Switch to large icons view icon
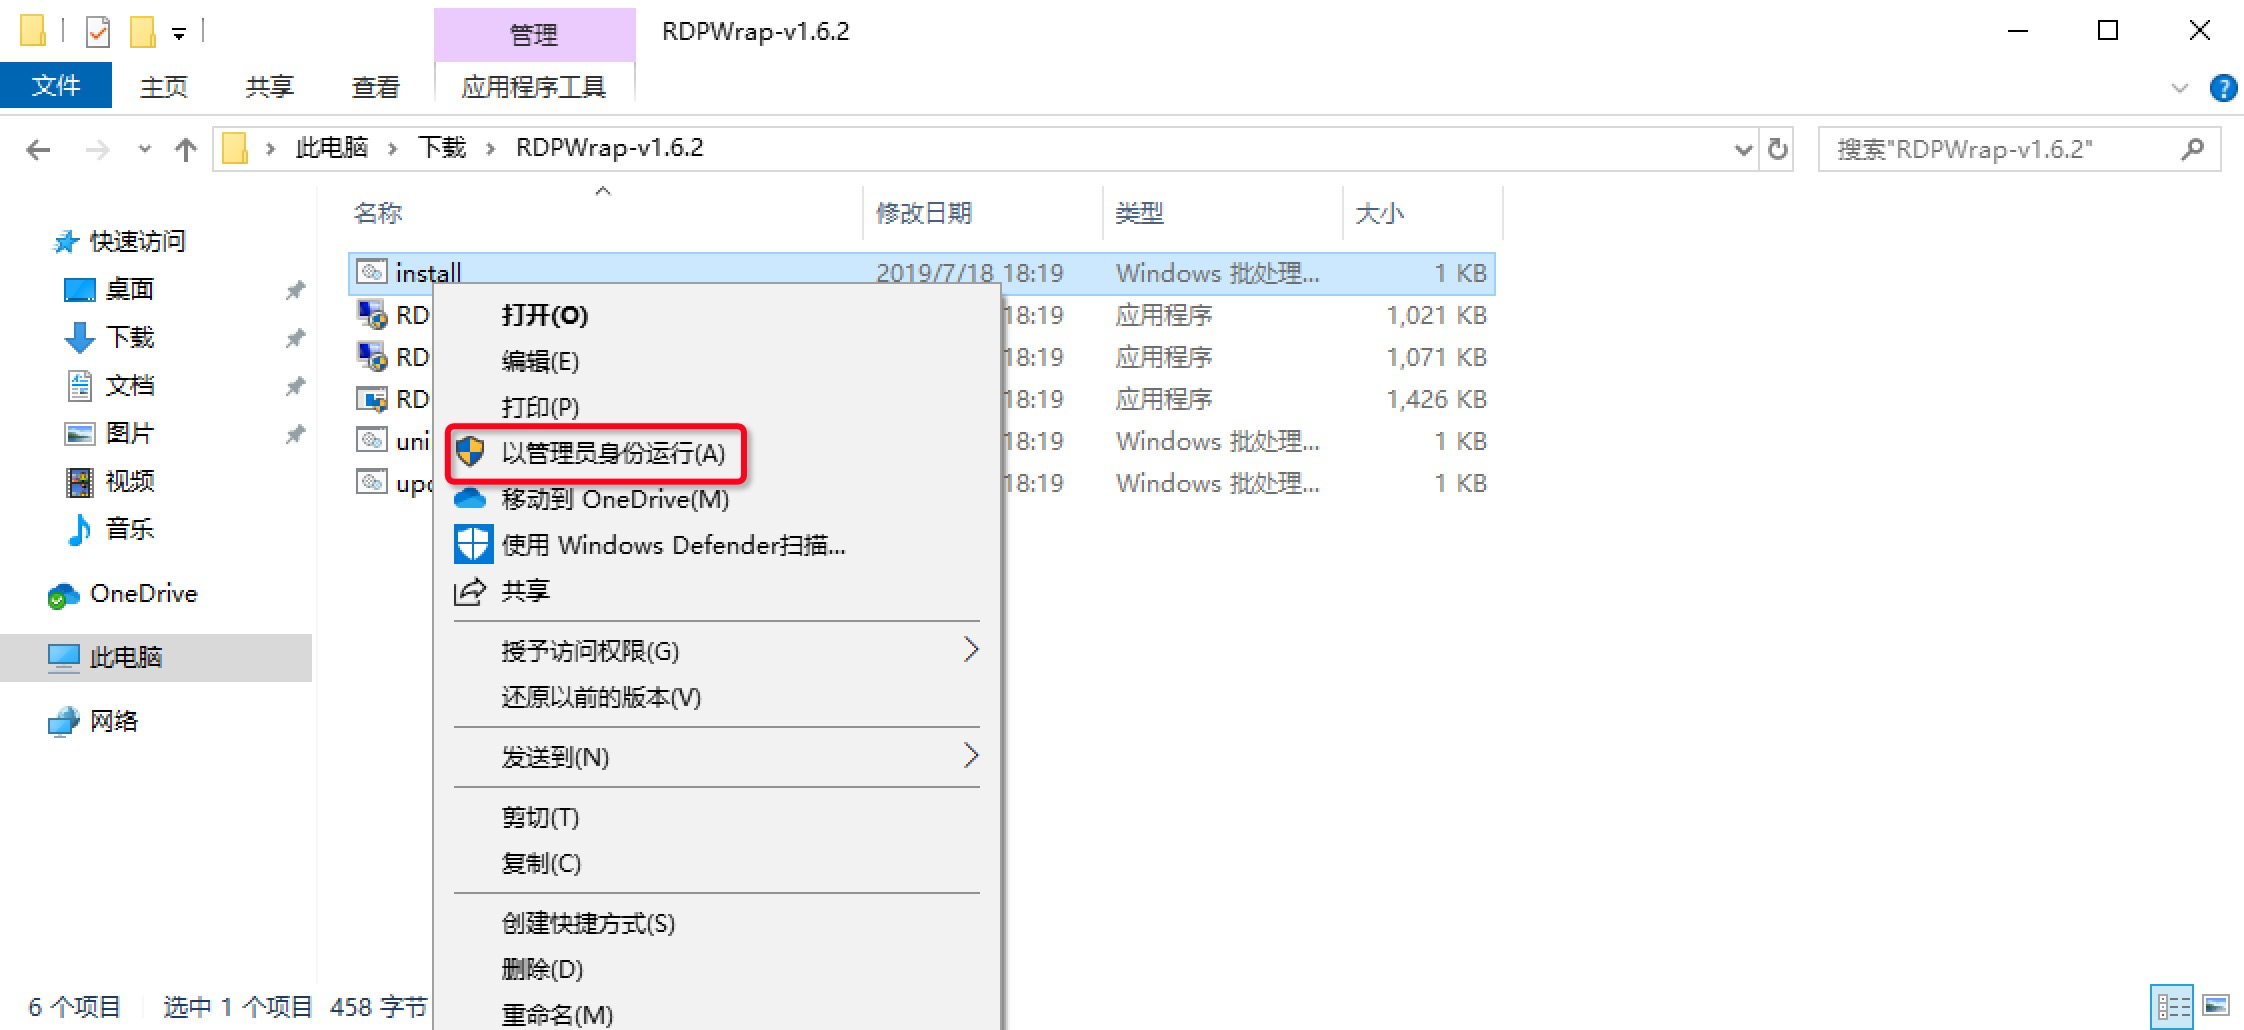 click(2216, 1005)
